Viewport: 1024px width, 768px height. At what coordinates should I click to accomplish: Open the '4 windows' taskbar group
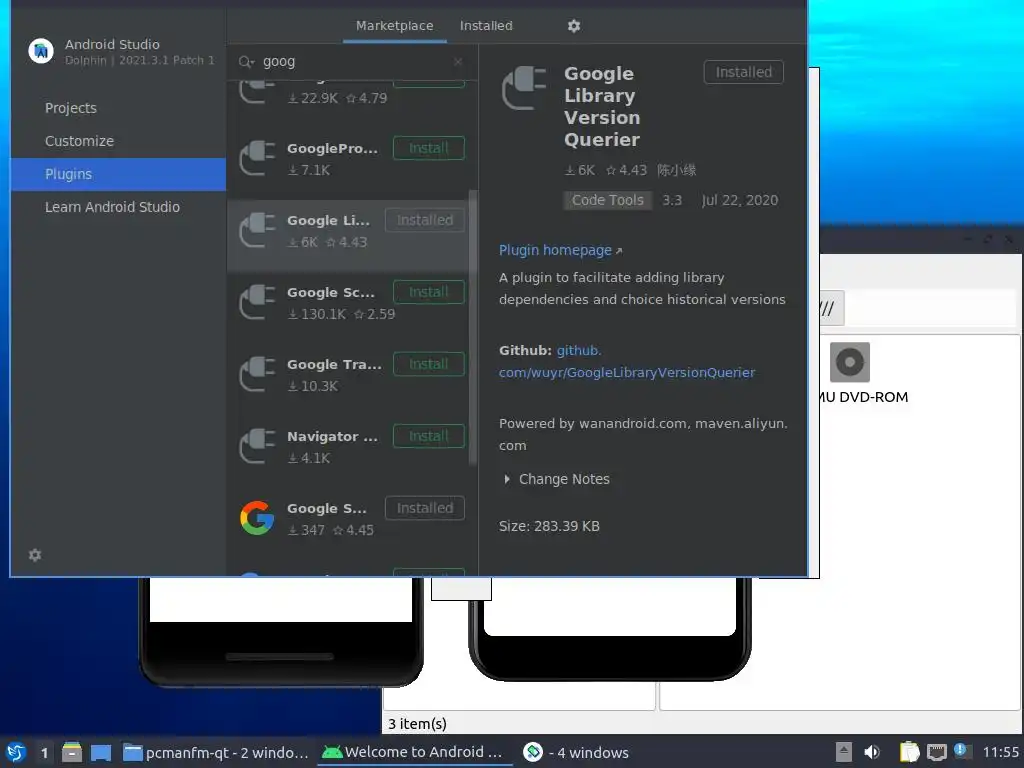577,752
